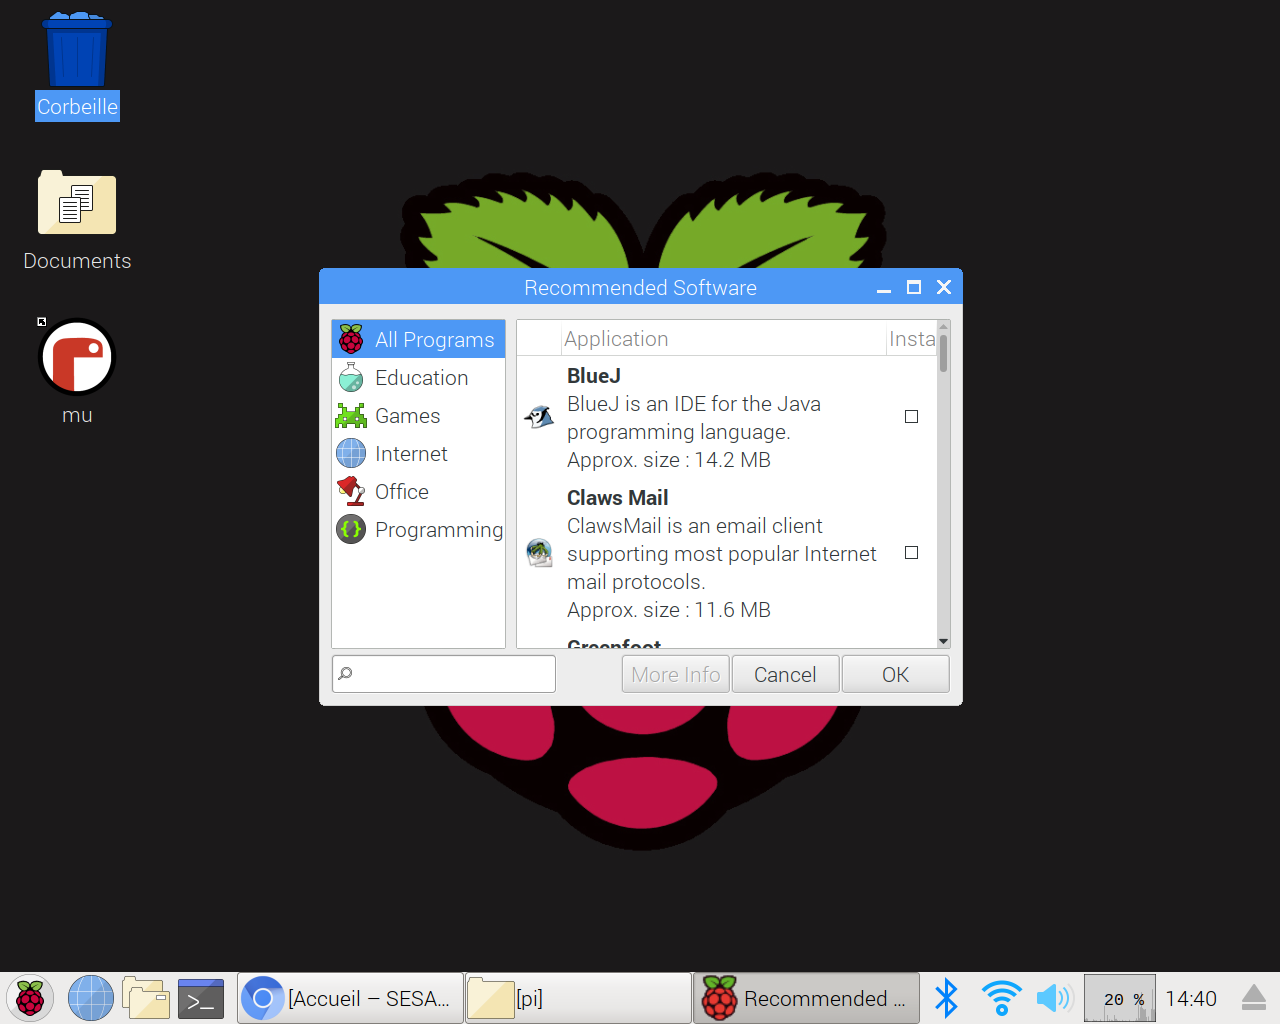
Task: Click 'Approx. size : 14.2 MB' text
Action: tap(669, 460)
